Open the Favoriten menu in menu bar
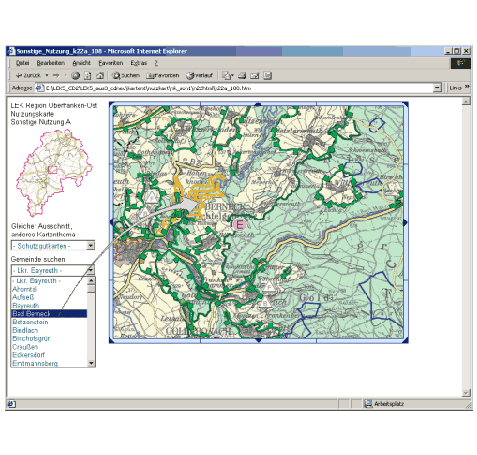 click(x=111, y=63)
